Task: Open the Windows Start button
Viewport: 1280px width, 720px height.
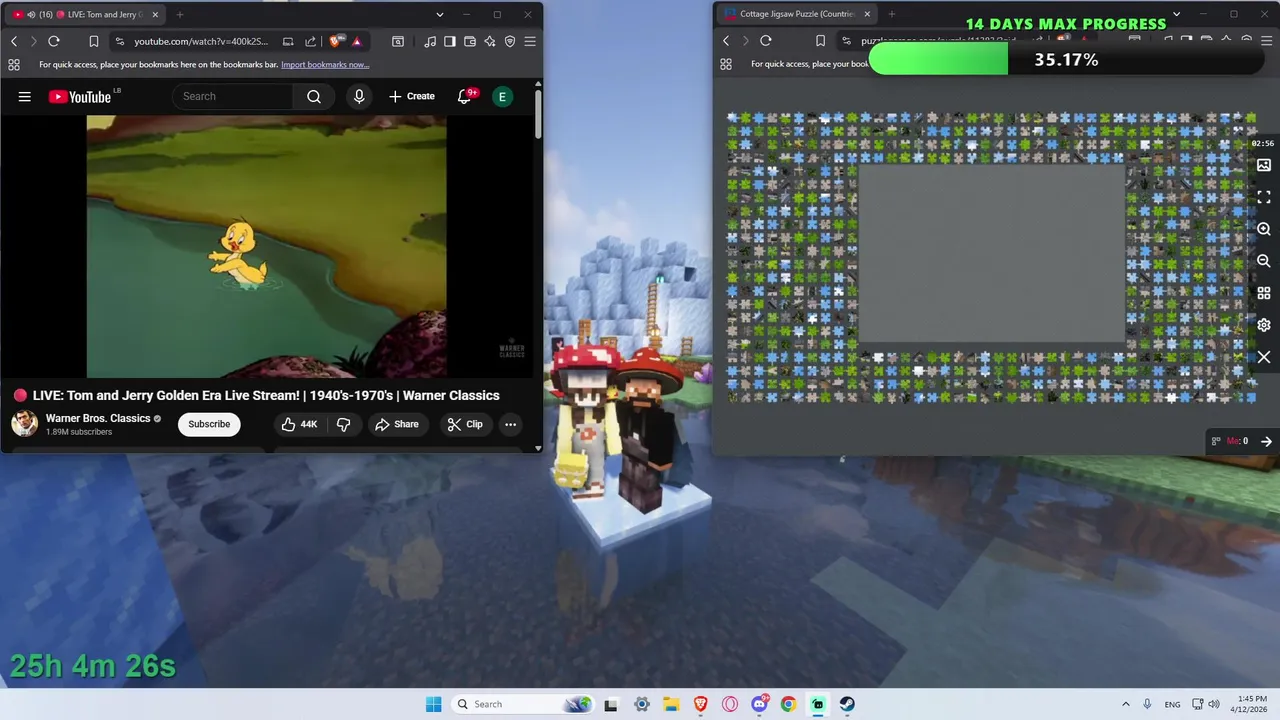Action: pyautogui.click(x=433, y=704)
